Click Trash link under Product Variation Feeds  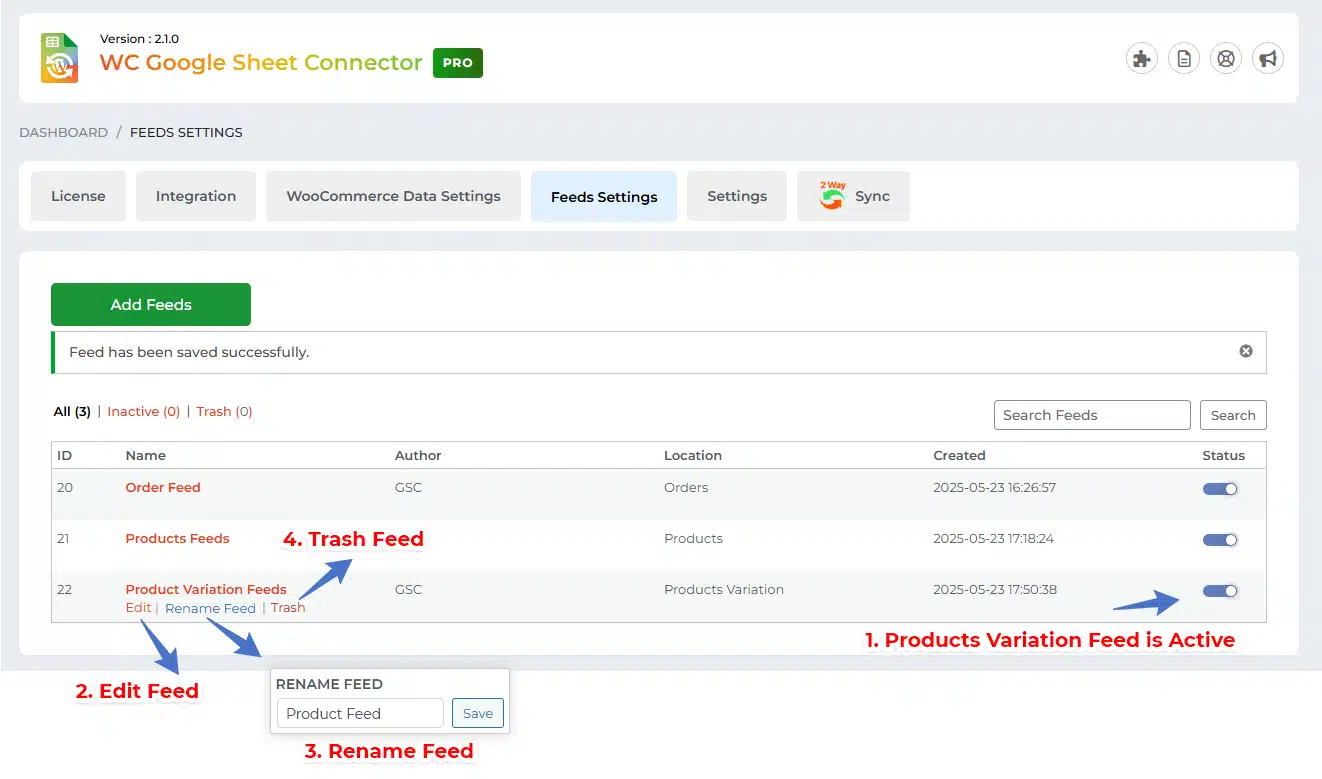(288, 608)
